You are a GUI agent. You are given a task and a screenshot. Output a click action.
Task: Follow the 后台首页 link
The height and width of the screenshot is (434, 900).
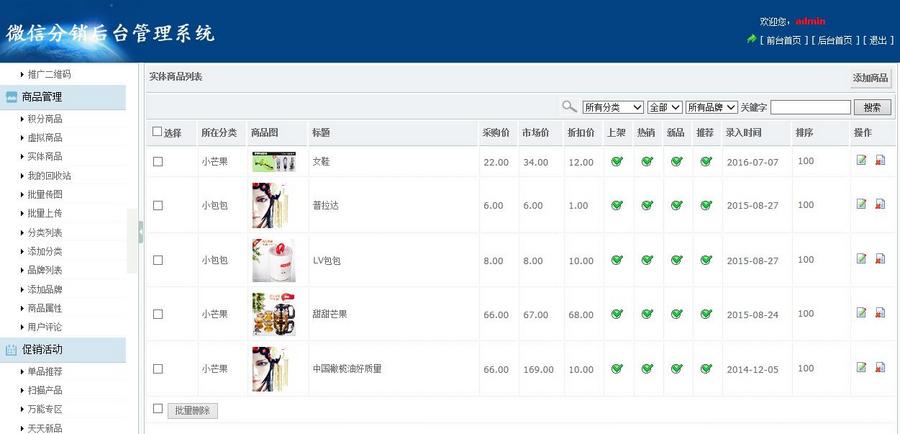click(835, 40)
